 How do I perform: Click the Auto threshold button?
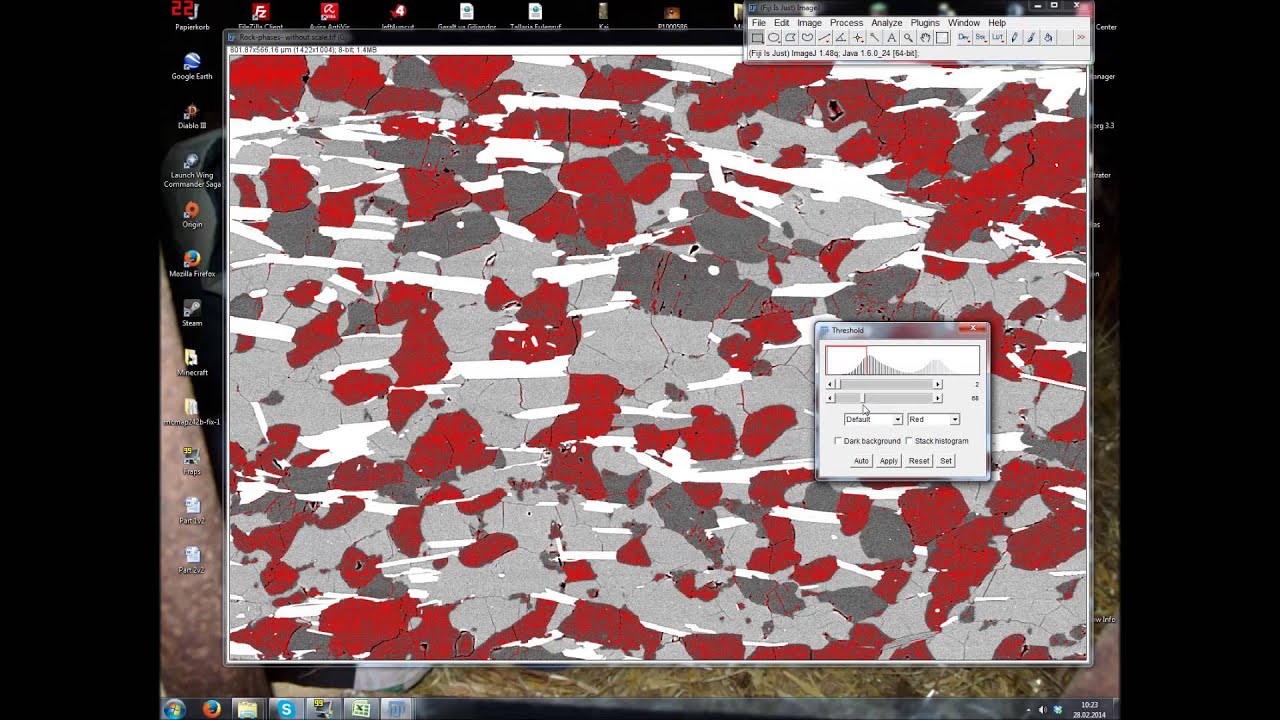(x=861, y=461)
